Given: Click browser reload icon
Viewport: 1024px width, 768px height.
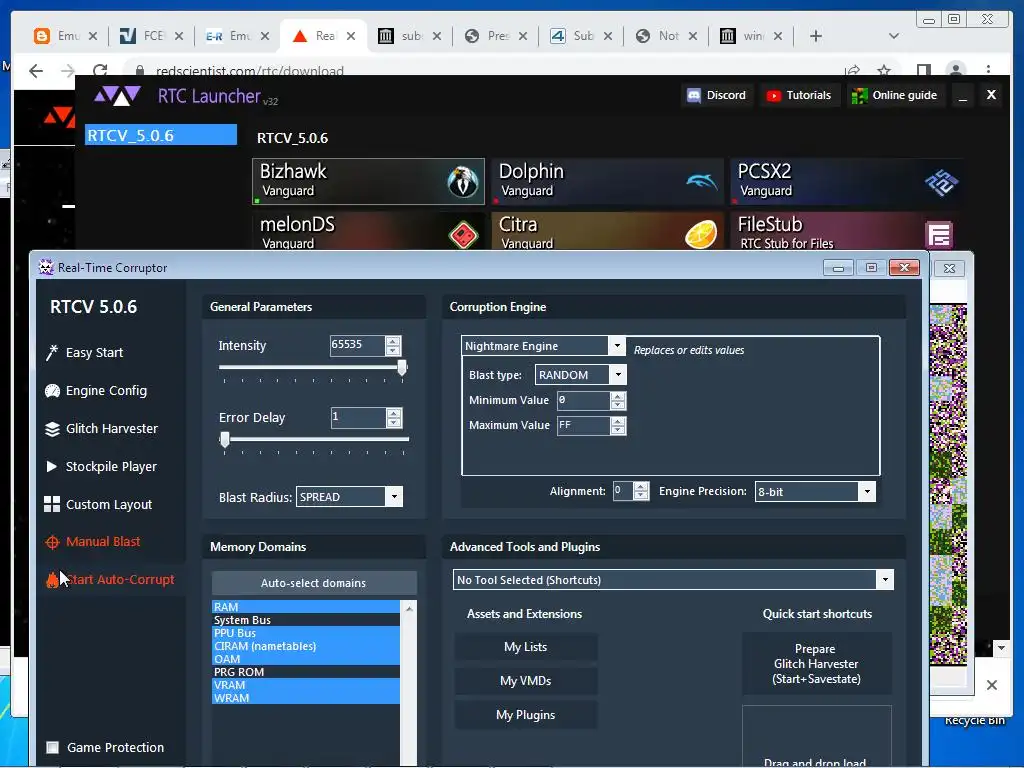Looking at the screenshot, I should 100,71.
